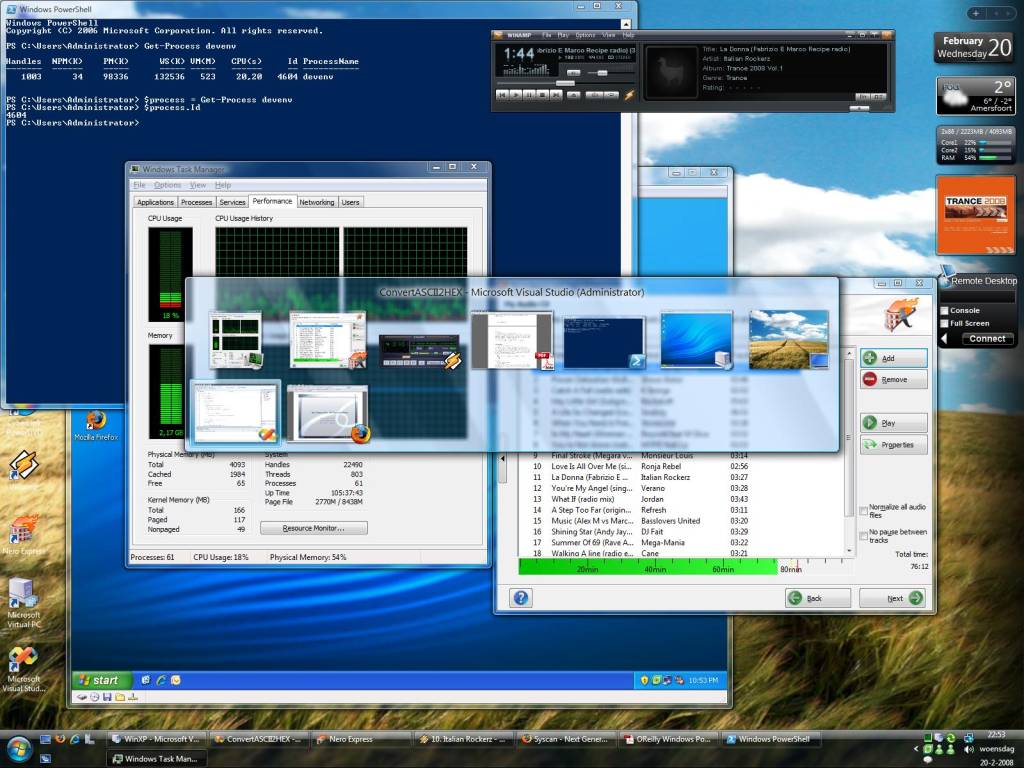Expand the Remote Desktop gadget left arrow
The height and width of the screenshot is (768, 1024).
click(943, 339)
